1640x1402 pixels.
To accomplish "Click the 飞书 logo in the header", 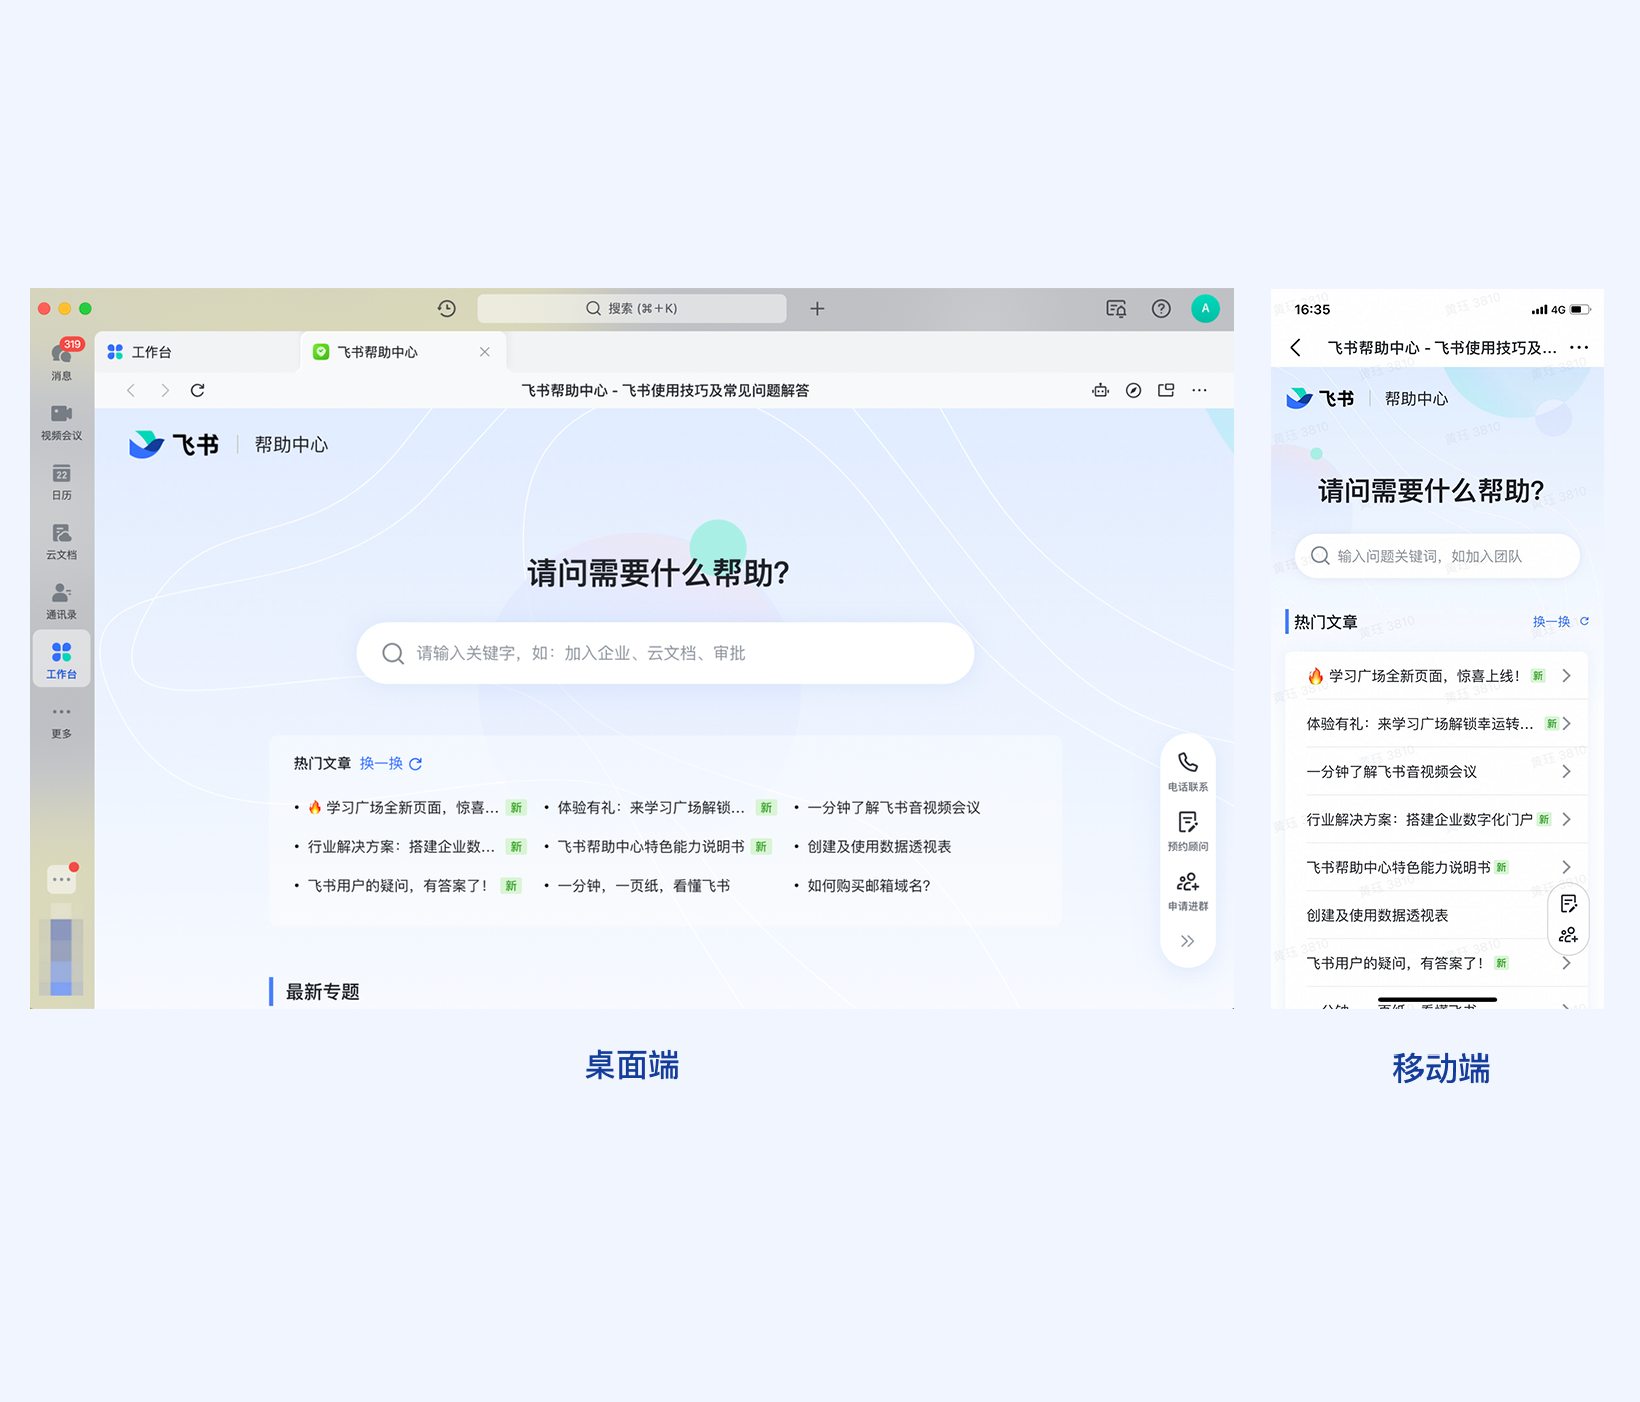I will point(175,444).
